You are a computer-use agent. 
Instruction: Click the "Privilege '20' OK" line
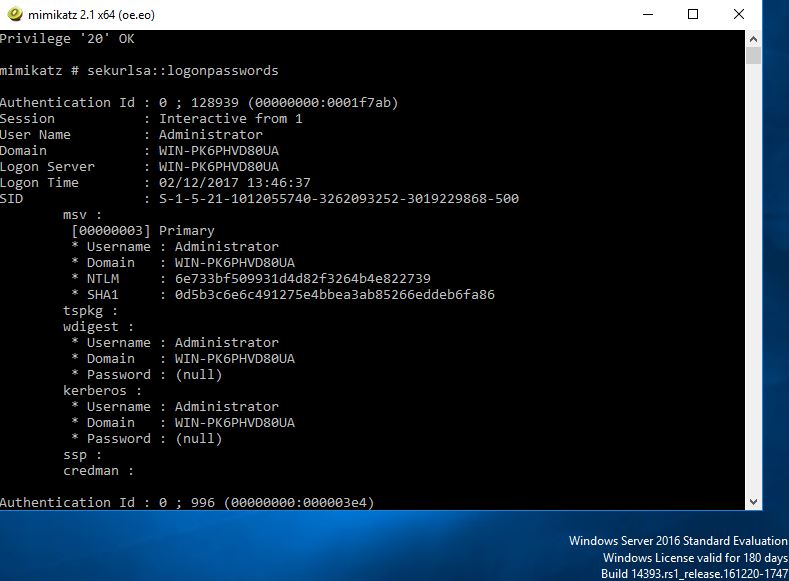coord(67,39)
